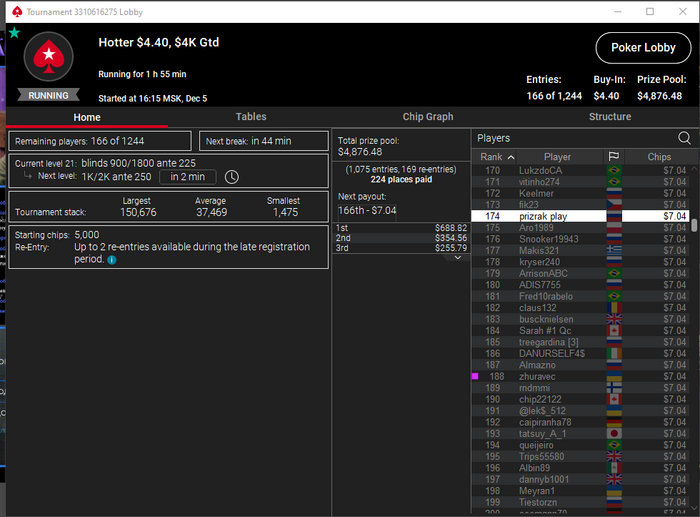
Task: Toggle Rank column sort order arrow
Action: (x=511, y=157)
